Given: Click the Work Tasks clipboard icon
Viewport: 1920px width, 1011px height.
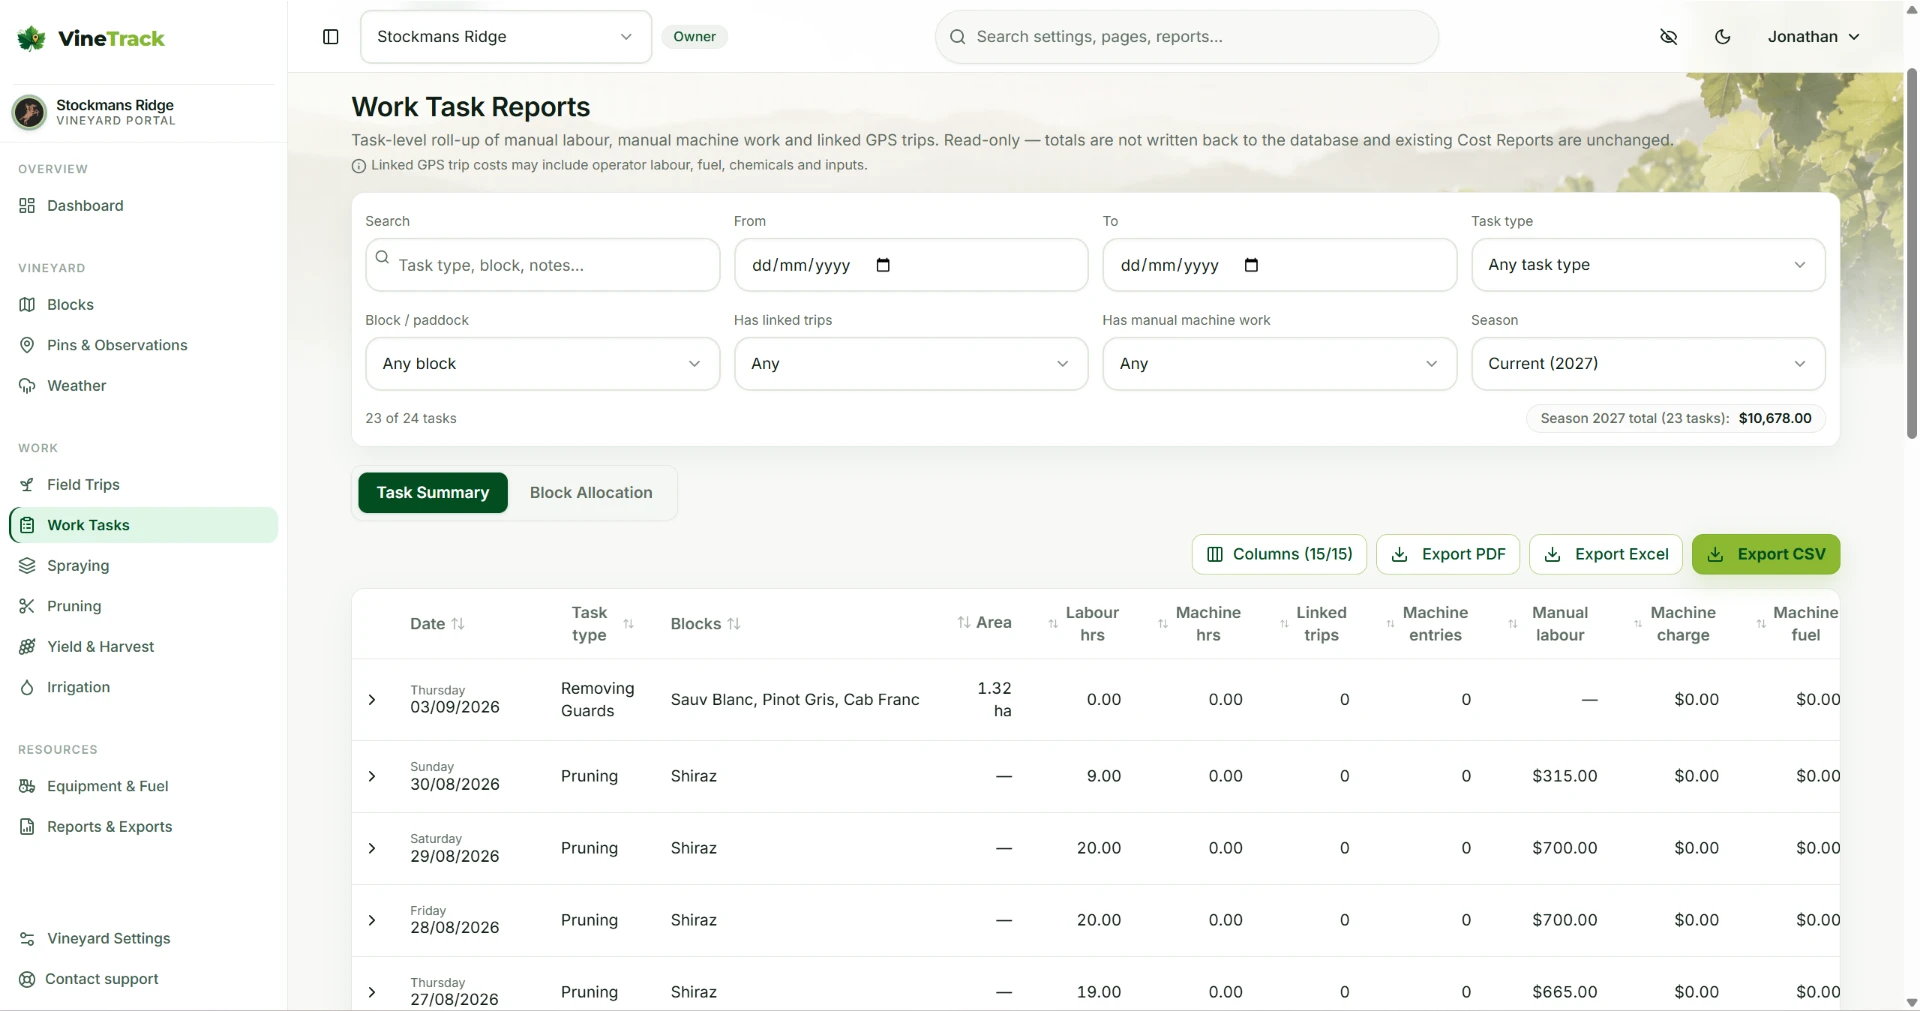Looking at the screenshot, I should coord(27,525).
